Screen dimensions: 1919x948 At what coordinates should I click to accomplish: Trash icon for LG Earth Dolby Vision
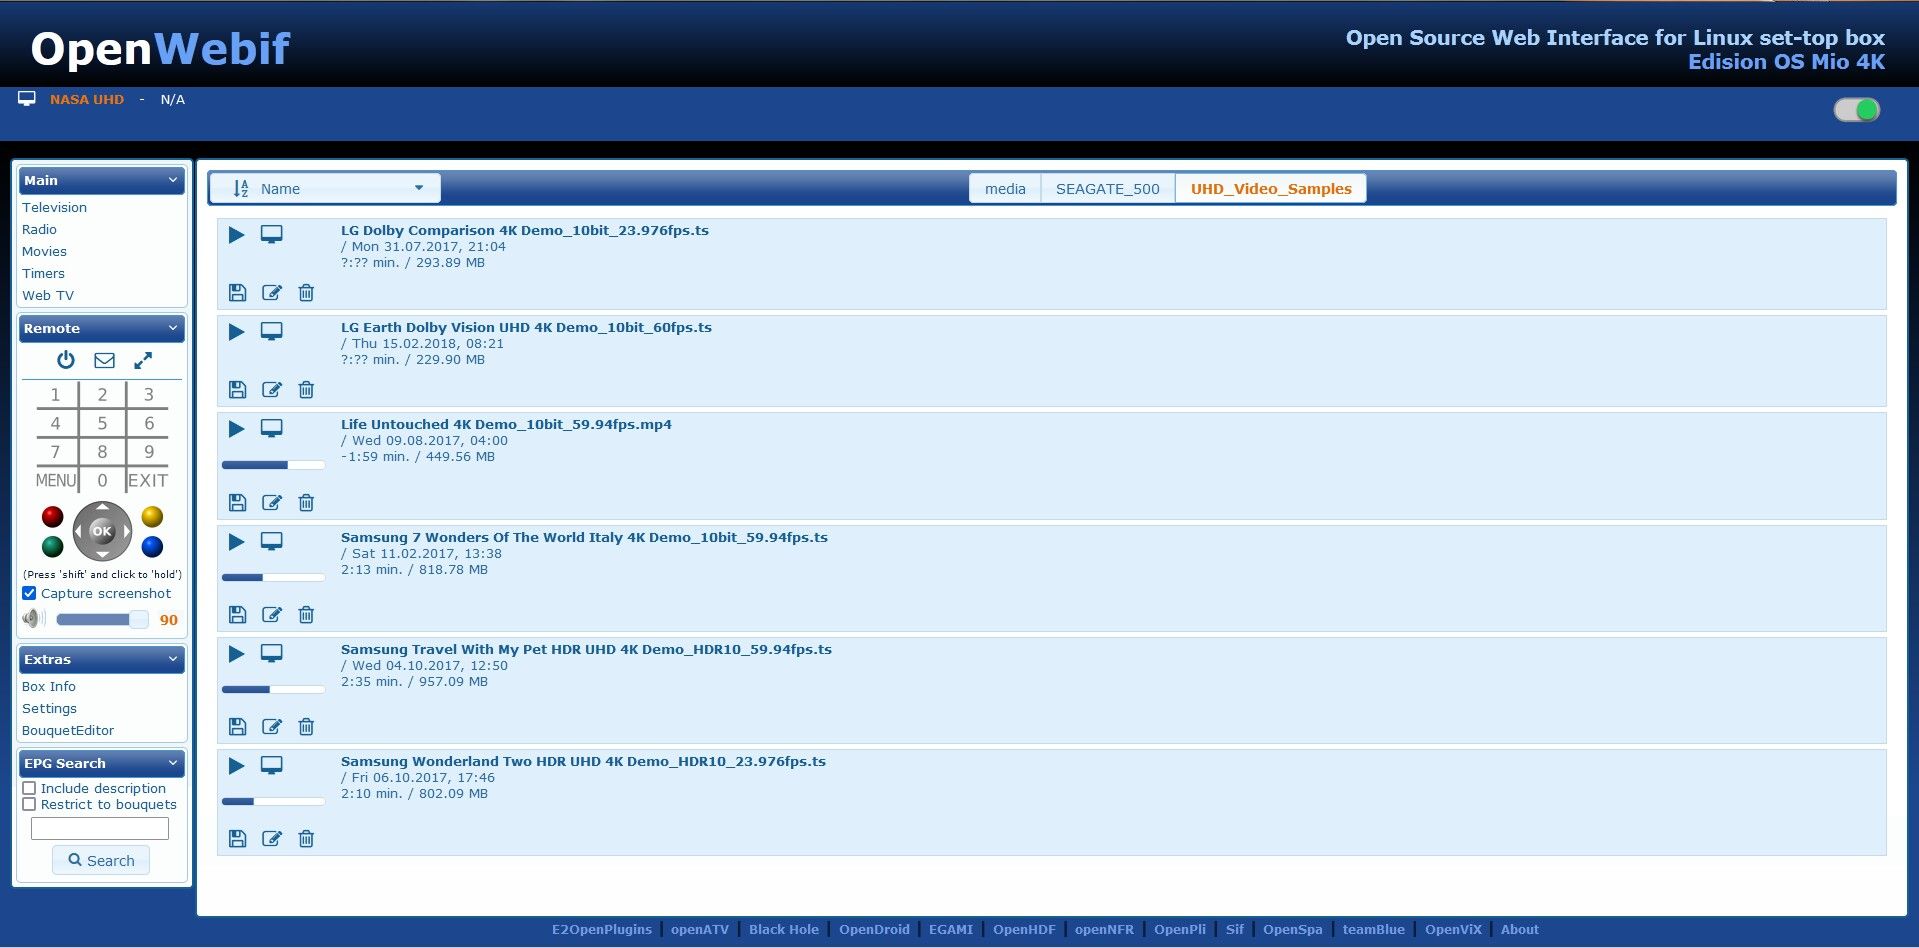click(306, 390)
